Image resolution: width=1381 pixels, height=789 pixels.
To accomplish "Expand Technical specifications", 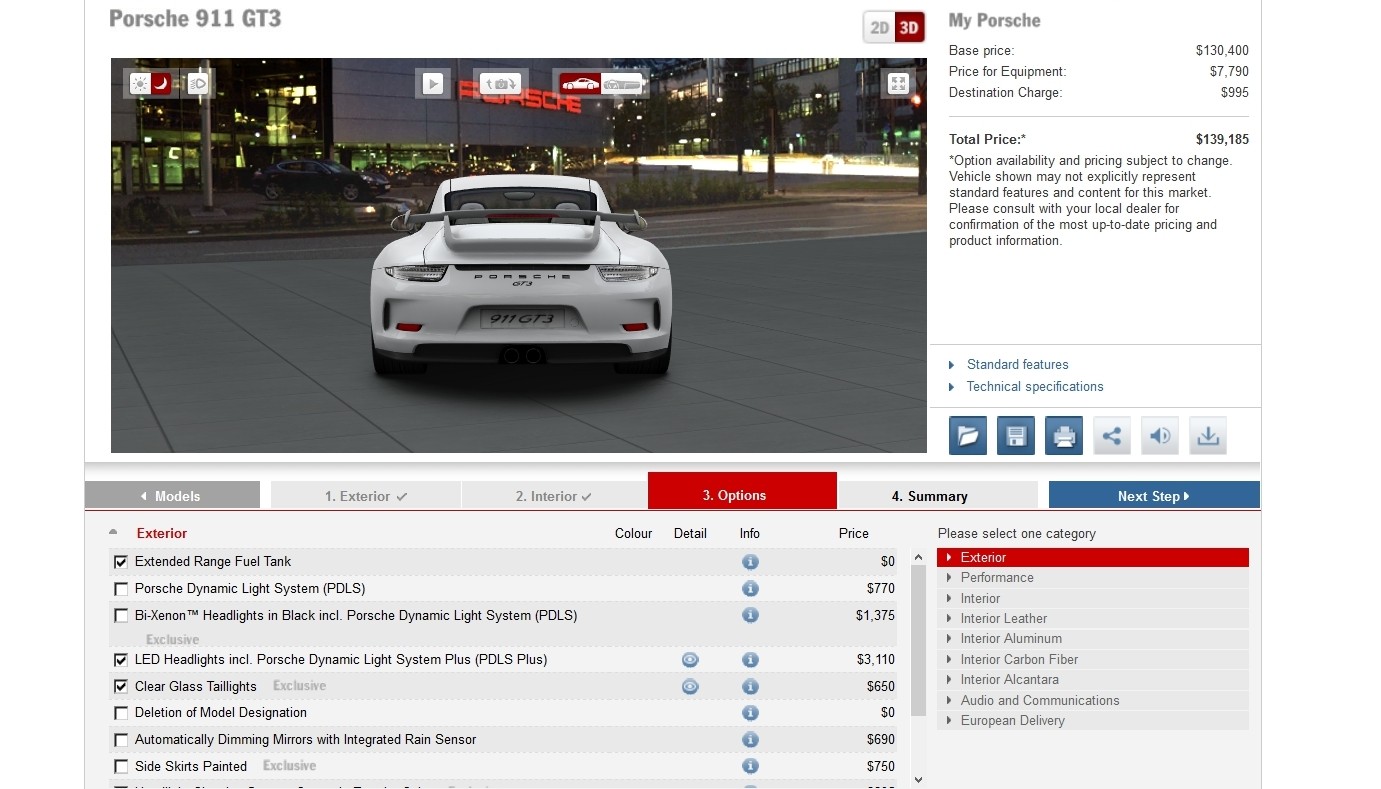I will coord(1035,387).
